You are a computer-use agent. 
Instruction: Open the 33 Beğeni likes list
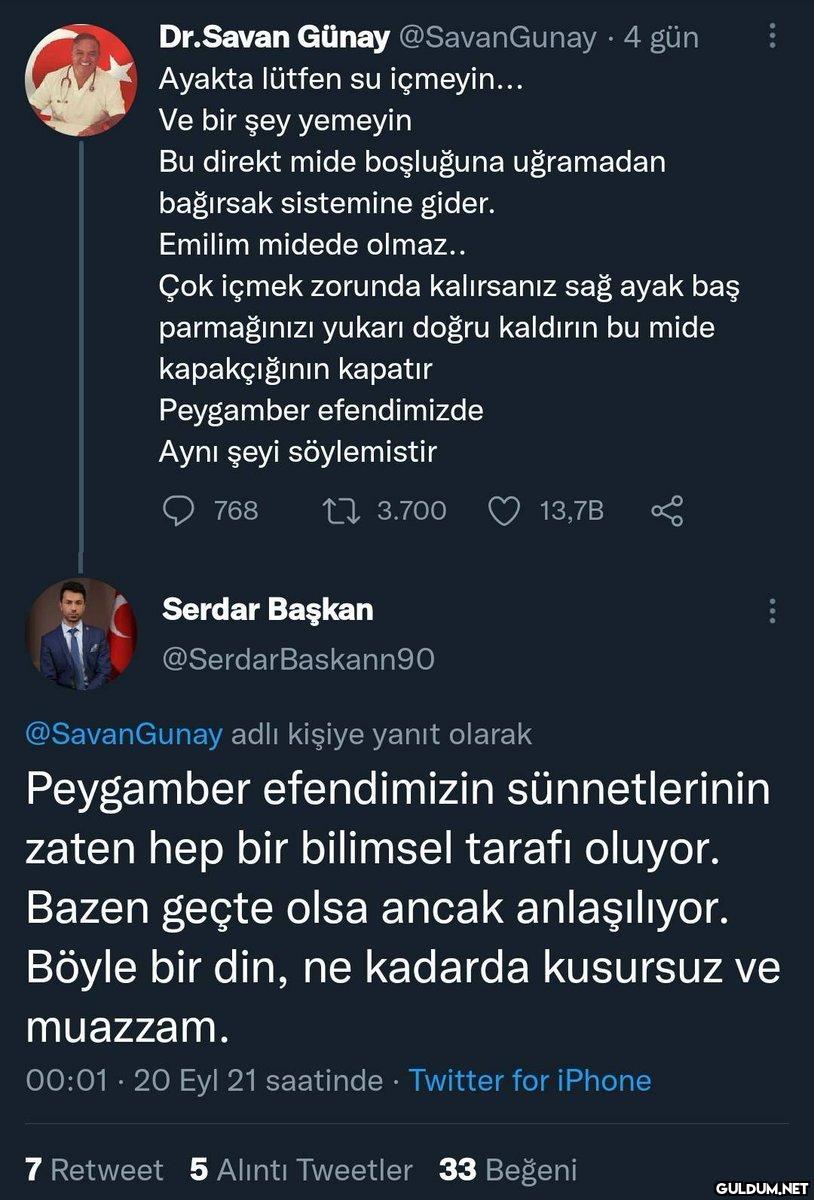click(x=508, y=1169)
